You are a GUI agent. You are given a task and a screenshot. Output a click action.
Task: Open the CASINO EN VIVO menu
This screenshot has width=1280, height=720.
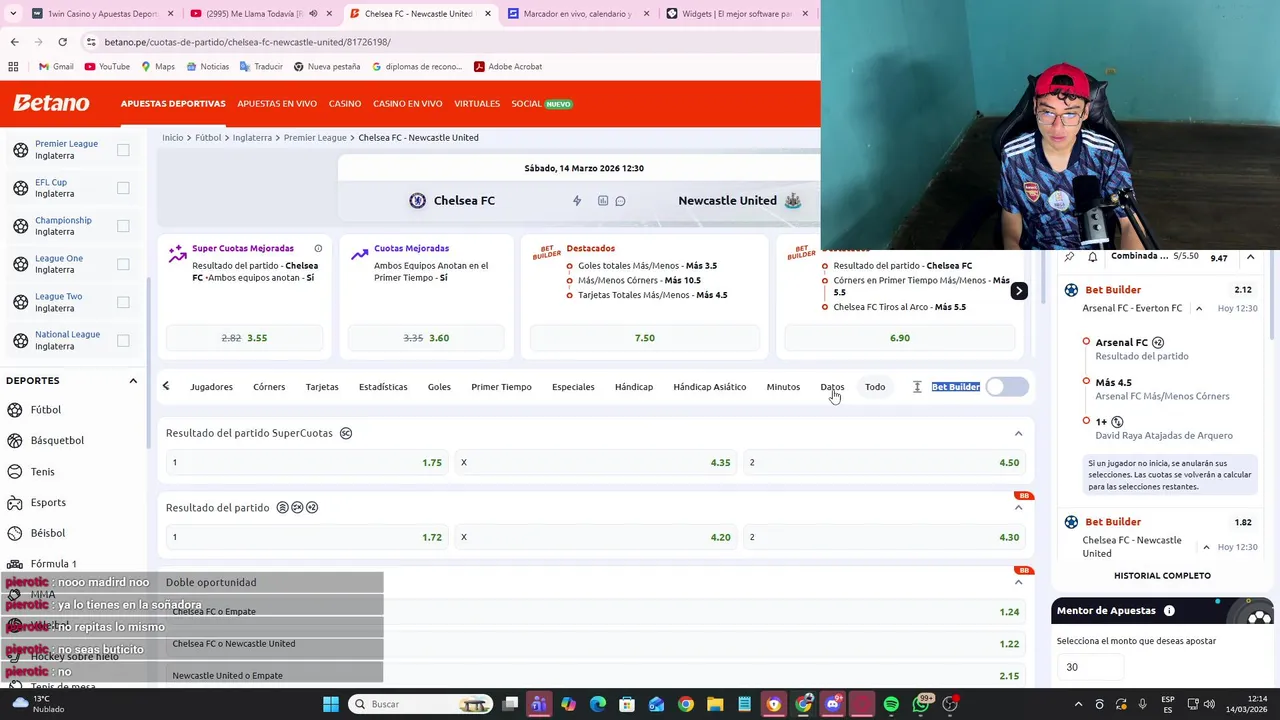(407, 104)
